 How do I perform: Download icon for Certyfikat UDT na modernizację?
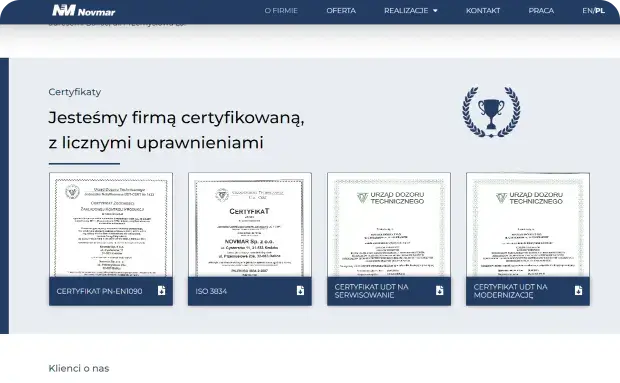(x=578, y=291)
